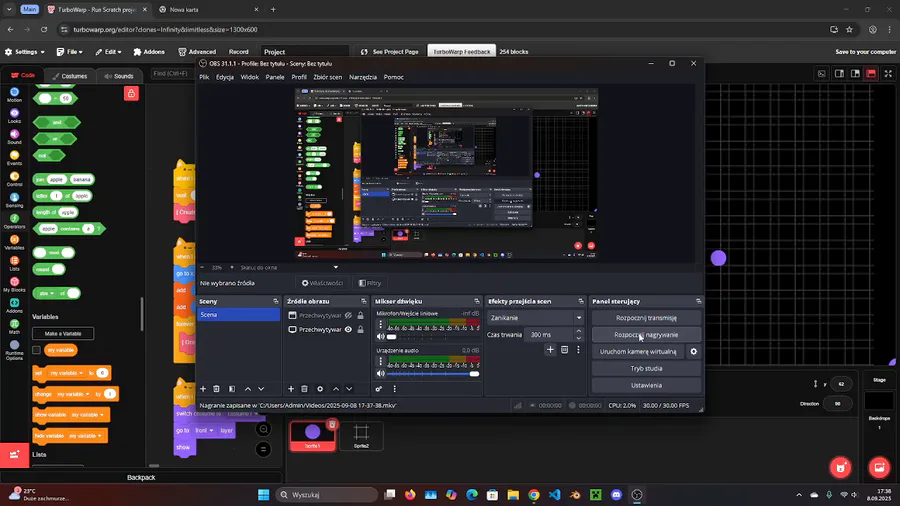900x506 pixels.
Task: Remove the scene transition trash icon
Action: (x=564, y=349)
